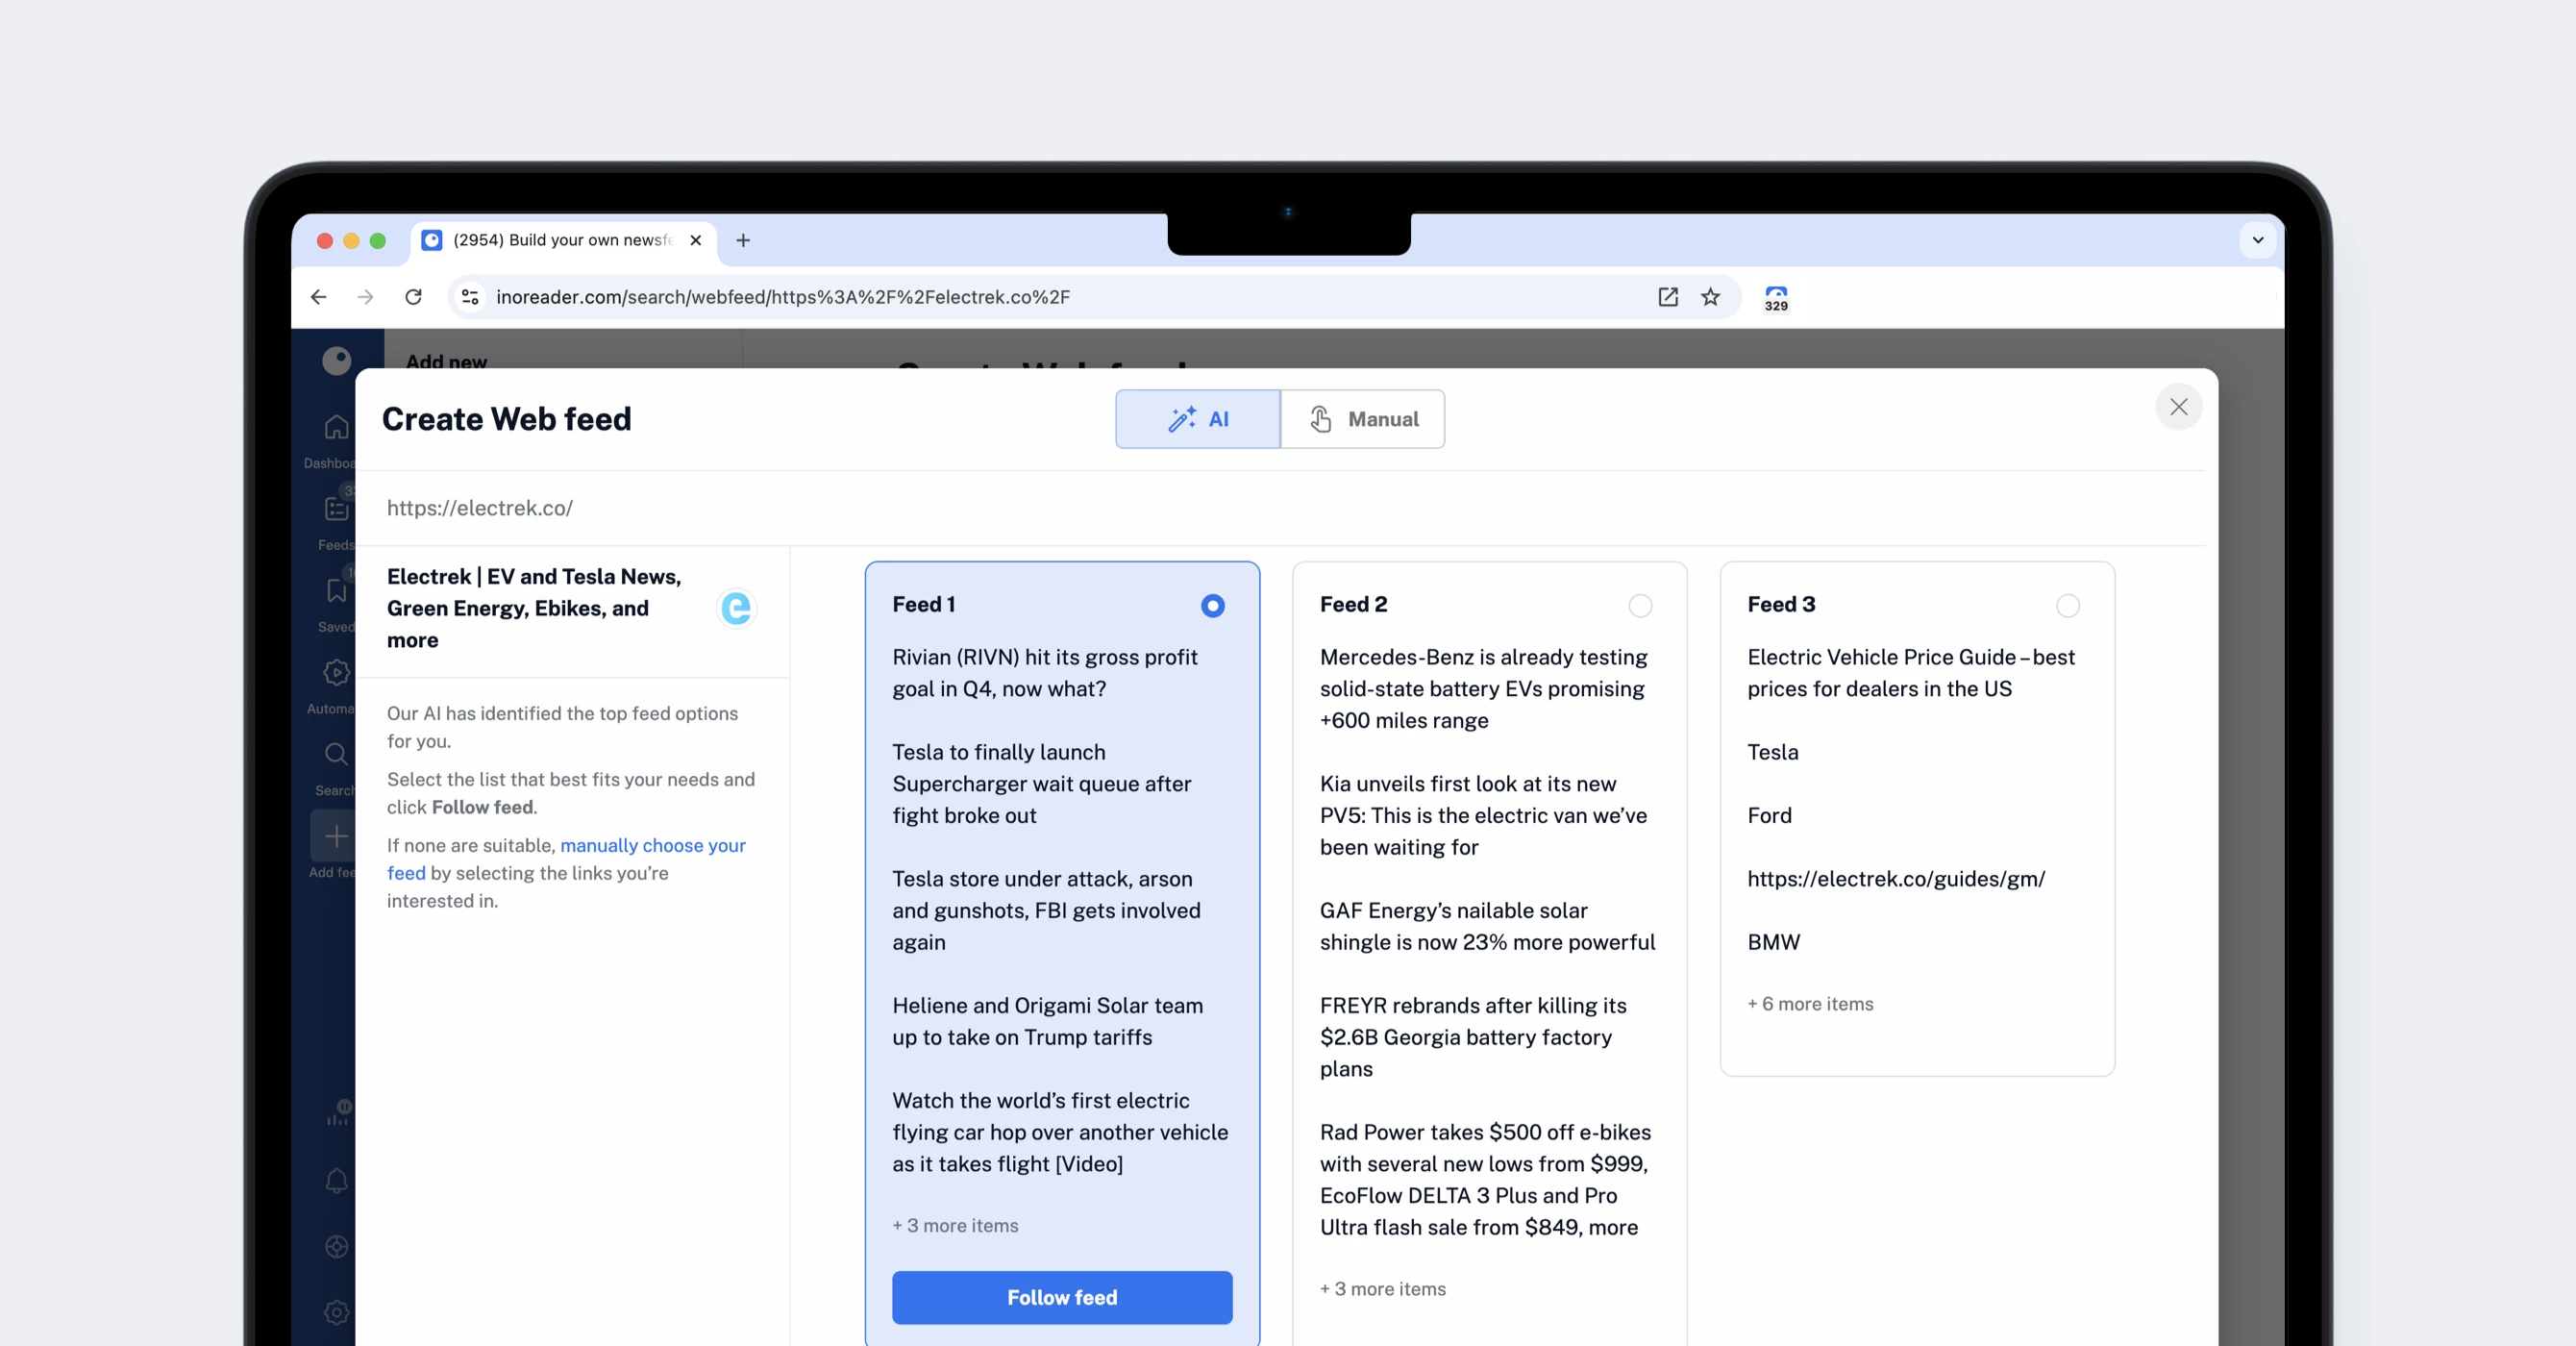Click Feed 1's '+ 3 more items' text

[x=955, y=1226]
